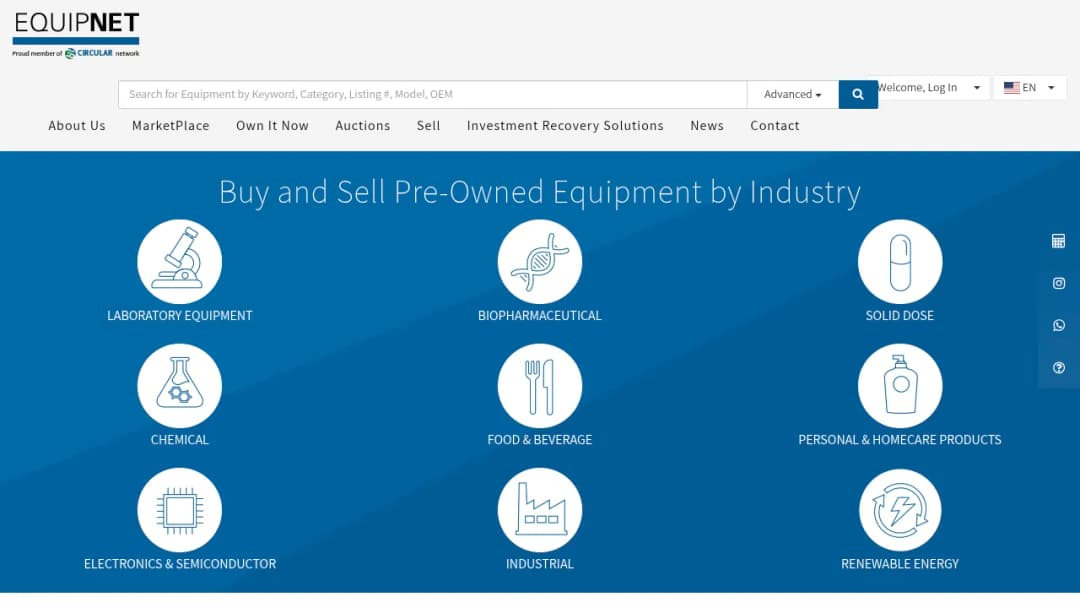Click the Laboratory Equipment microscope icon

coord(180,262)
